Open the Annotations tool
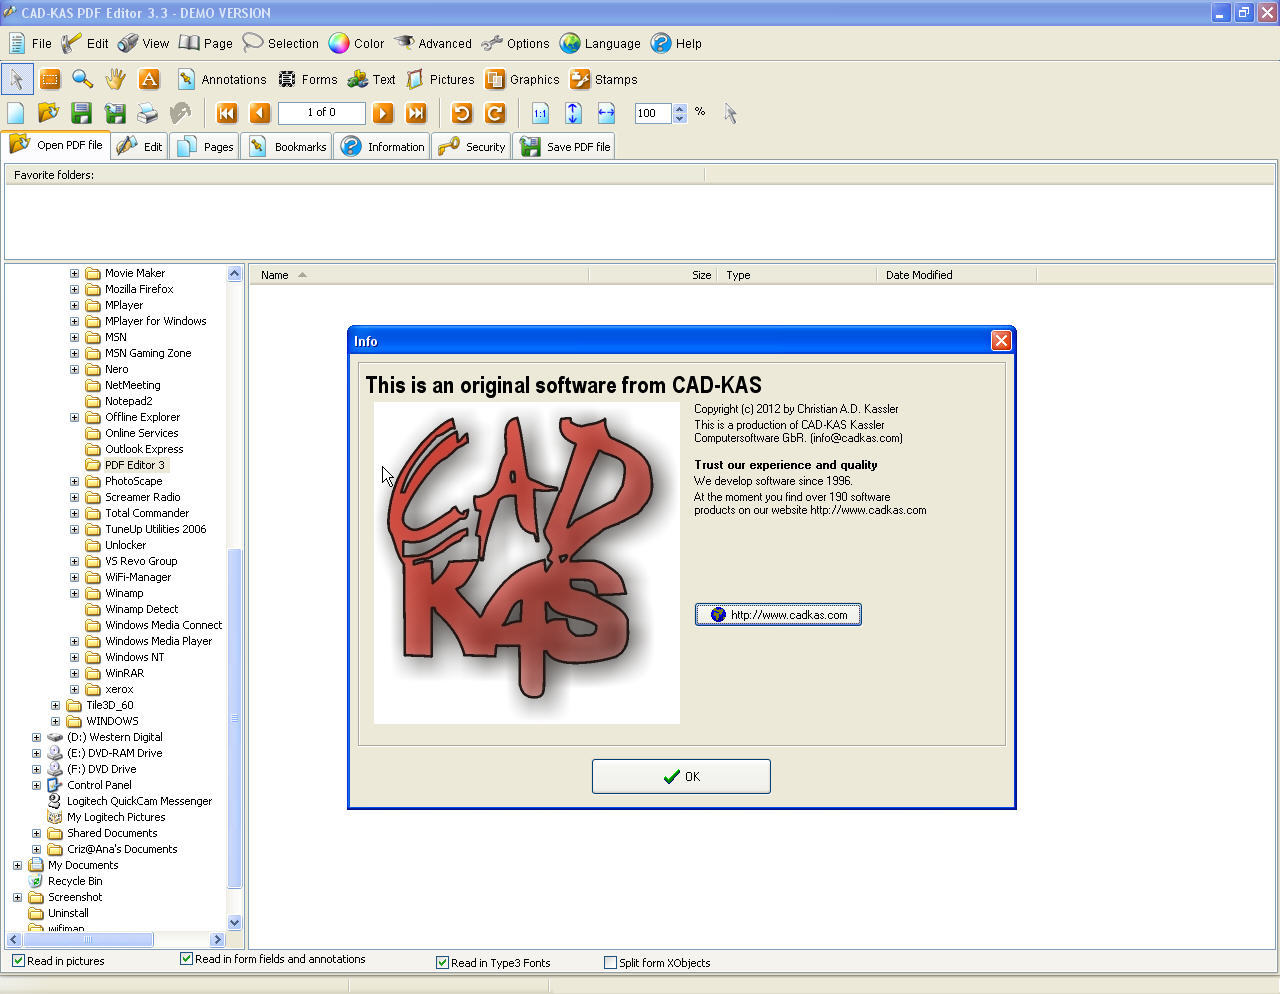This screenshot has width=1280, height=994. [222, 79]
